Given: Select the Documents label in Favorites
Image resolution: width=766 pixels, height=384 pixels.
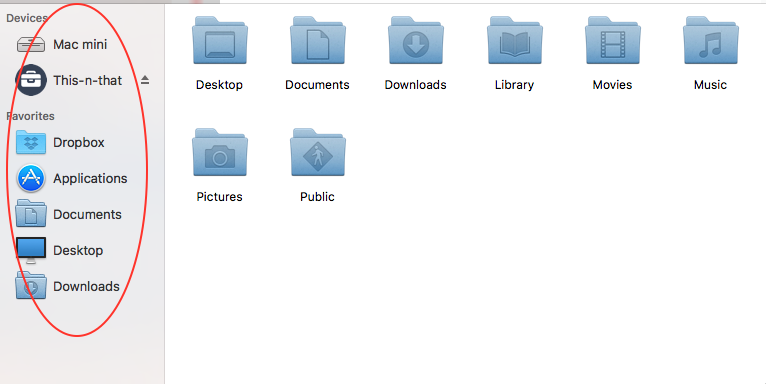Looking at the screenshot, I should (x=87, y=214).
